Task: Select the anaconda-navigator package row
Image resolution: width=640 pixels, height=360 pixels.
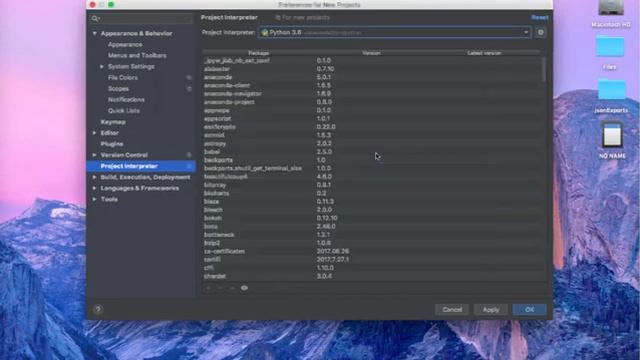Action: (371, 94)
